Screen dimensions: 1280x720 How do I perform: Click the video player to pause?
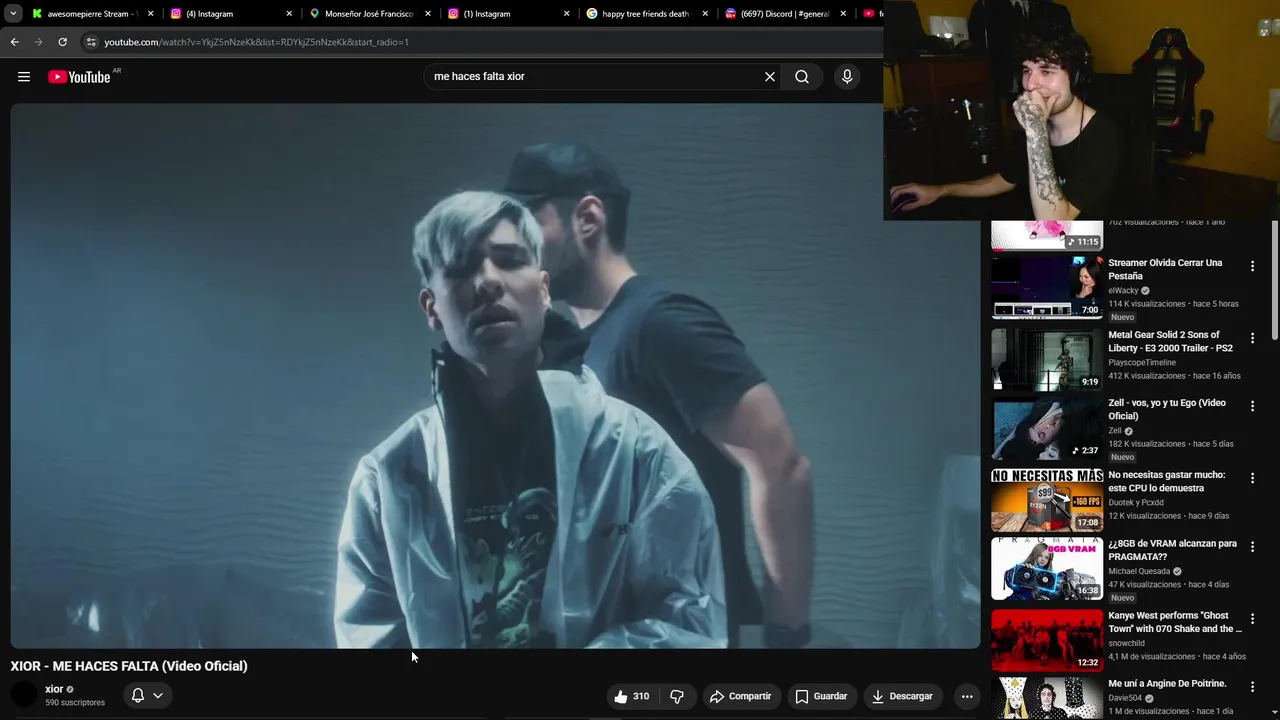tap(496, 376)
